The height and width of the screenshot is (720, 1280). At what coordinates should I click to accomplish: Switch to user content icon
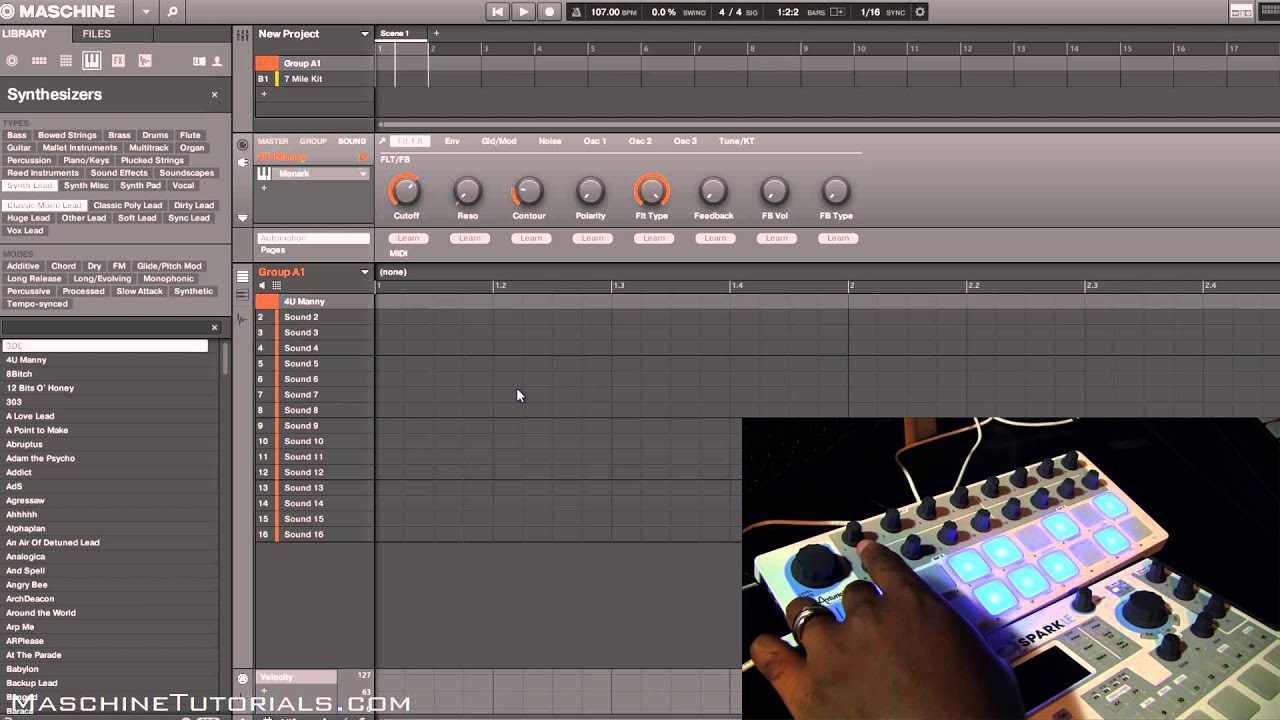[x=217, y=61]
